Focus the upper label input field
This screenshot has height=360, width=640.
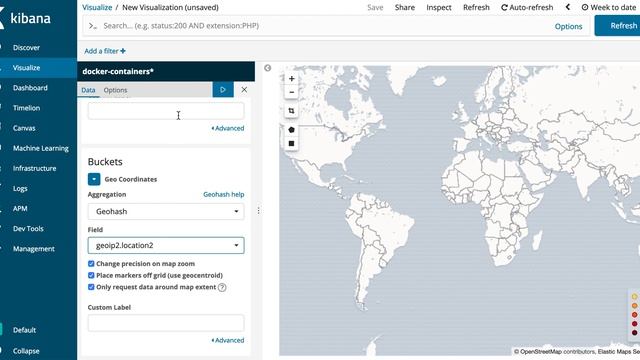pyautogui.click(x=166, y=111)
